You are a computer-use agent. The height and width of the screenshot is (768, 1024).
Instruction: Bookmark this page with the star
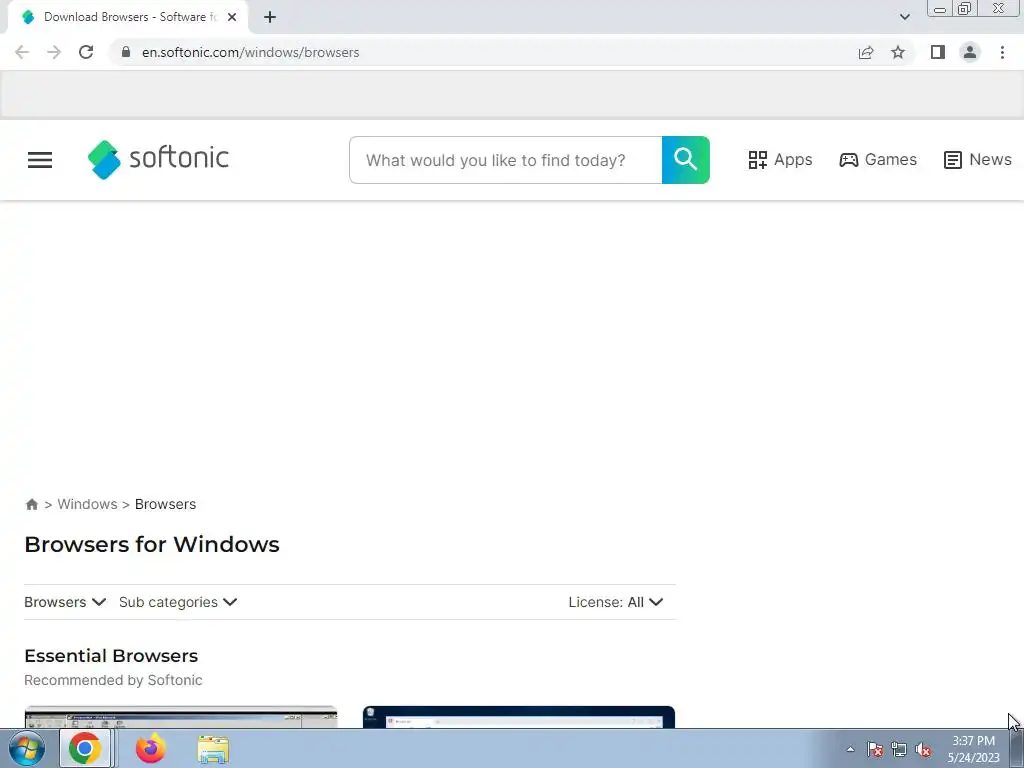[x=898, y=52]
